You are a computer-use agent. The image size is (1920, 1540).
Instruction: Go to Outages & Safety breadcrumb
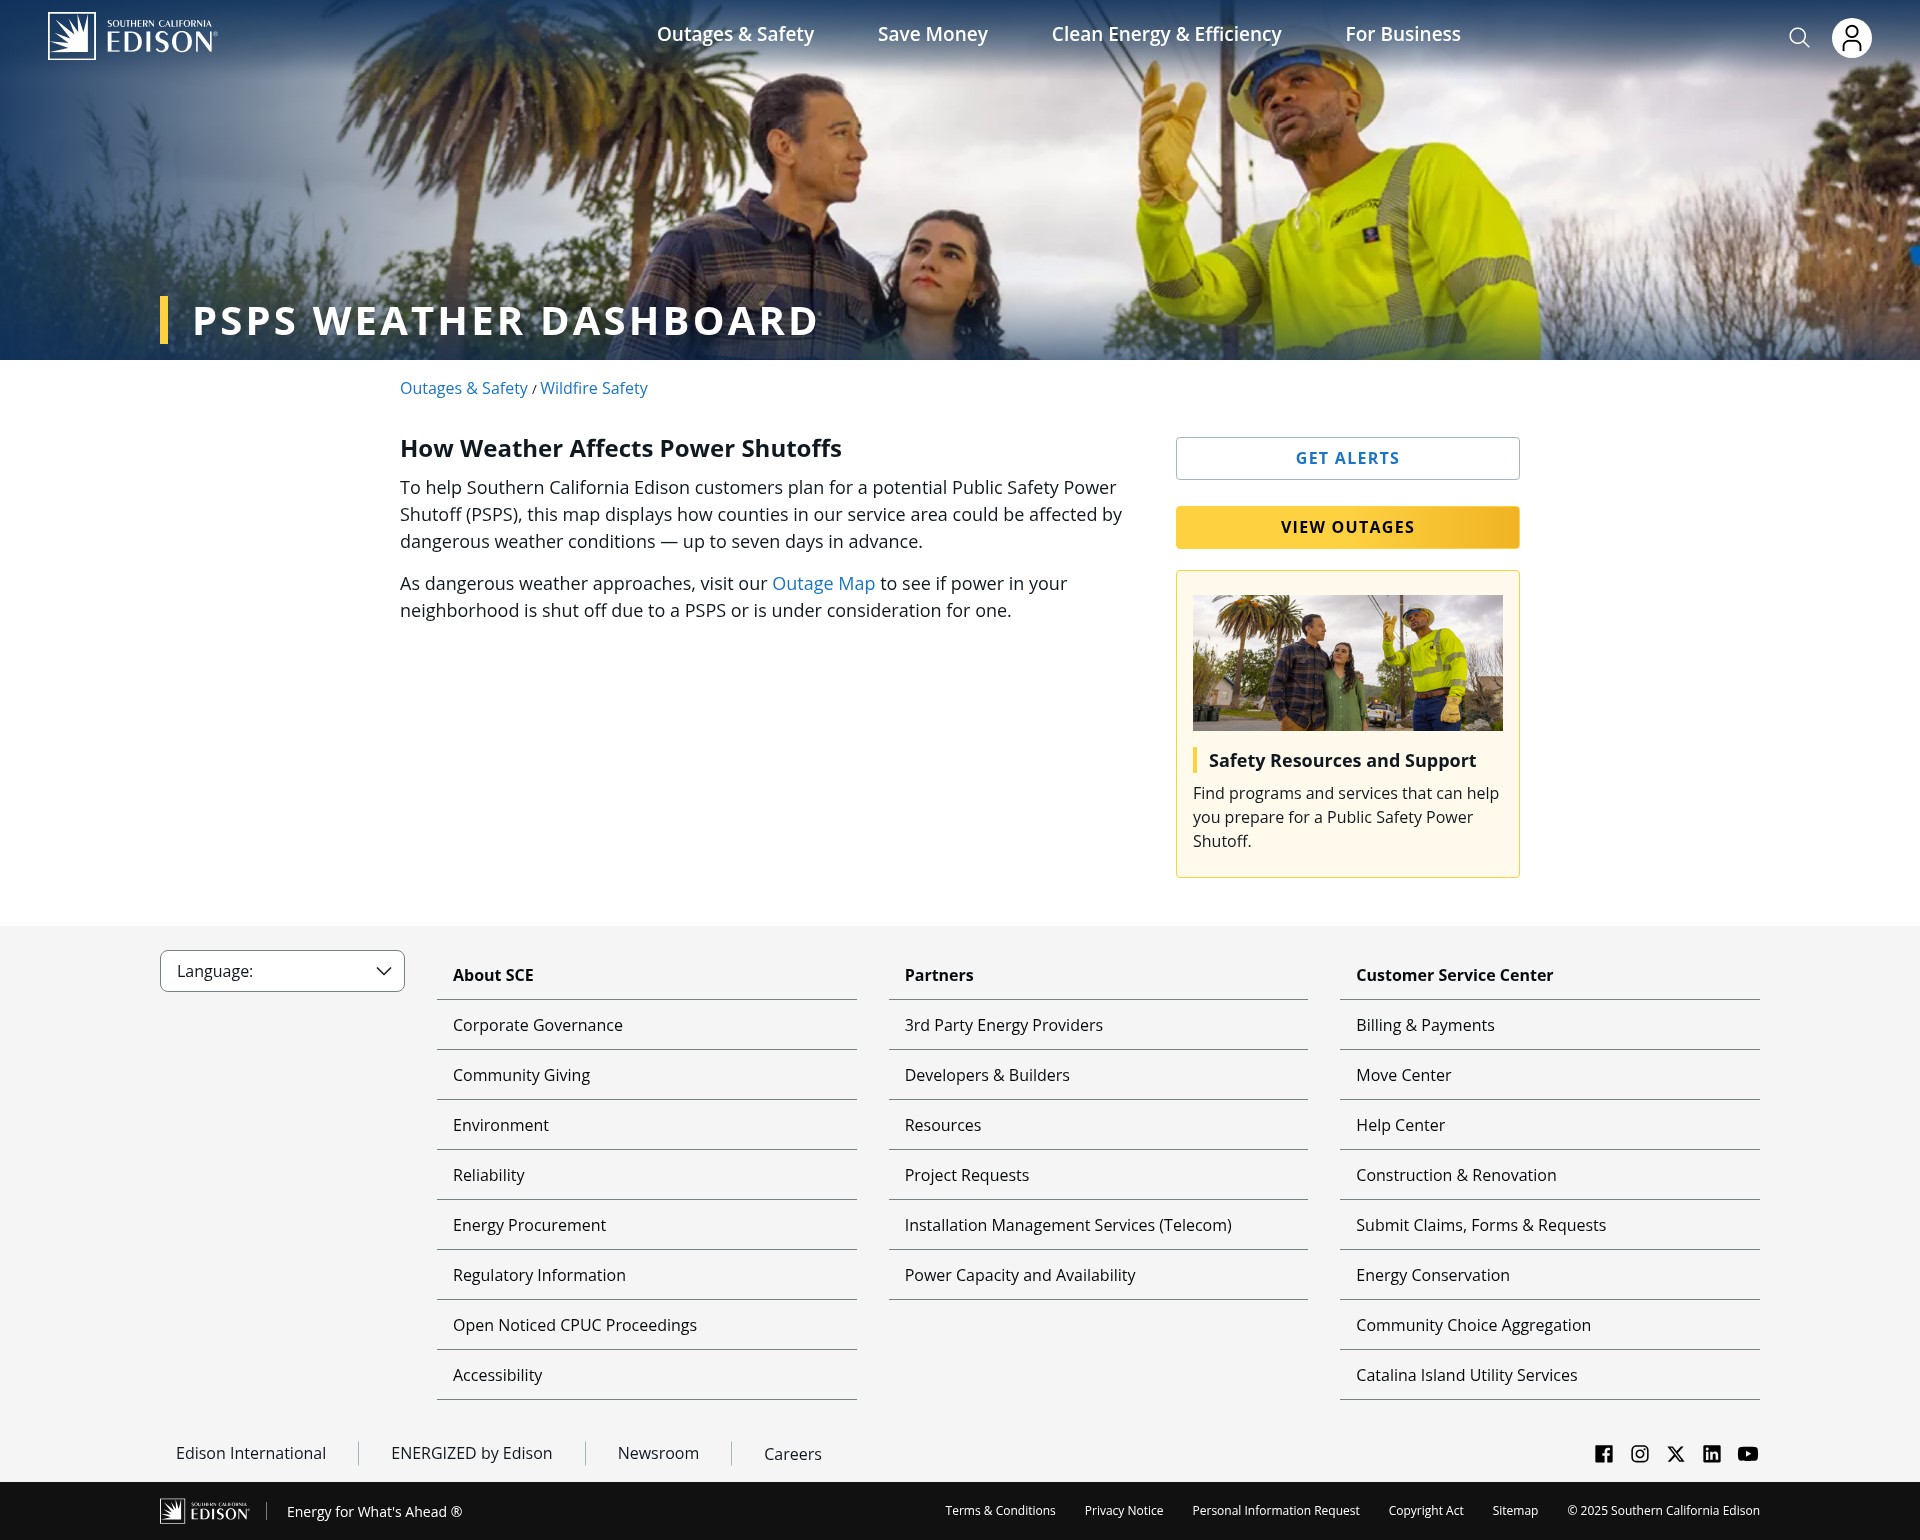coord(463,388)
